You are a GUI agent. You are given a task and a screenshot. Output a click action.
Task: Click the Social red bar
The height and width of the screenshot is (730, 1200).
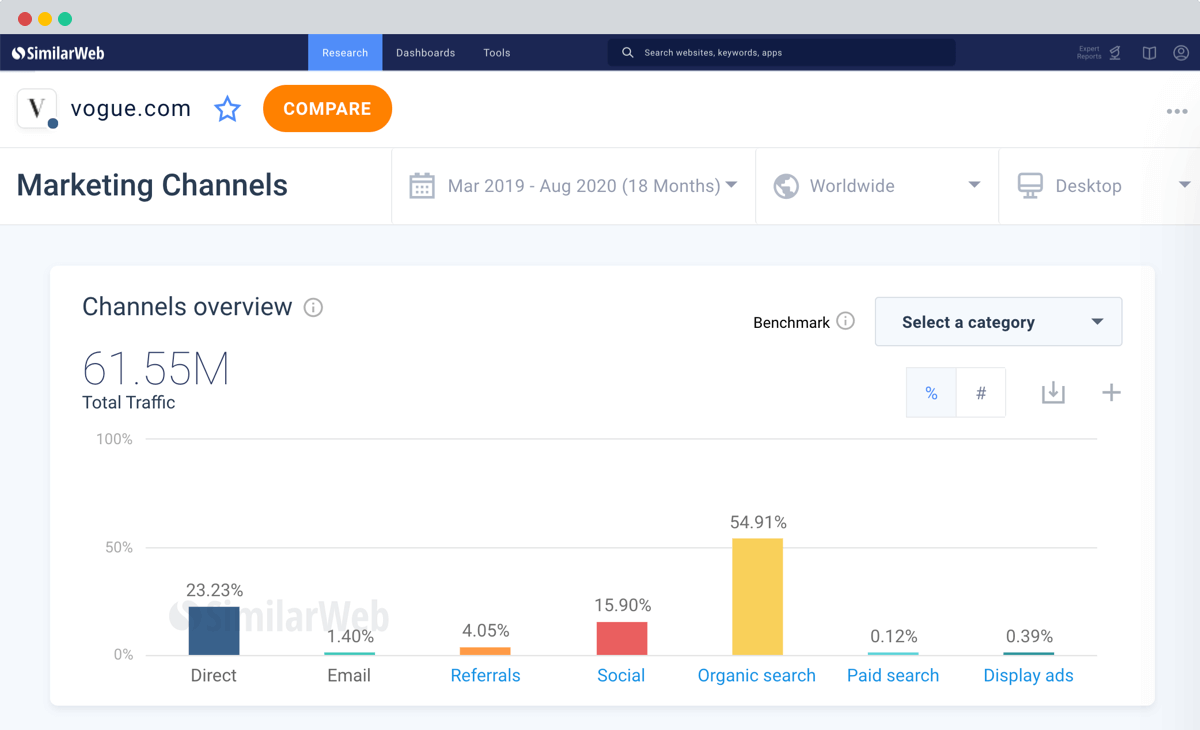click(x=622, y=639)
